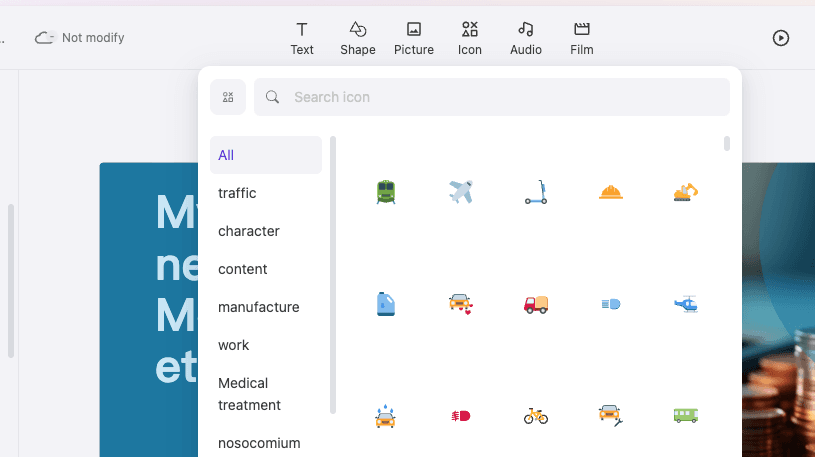Choose the red delivery truck icon

click(x=536, y=304)
